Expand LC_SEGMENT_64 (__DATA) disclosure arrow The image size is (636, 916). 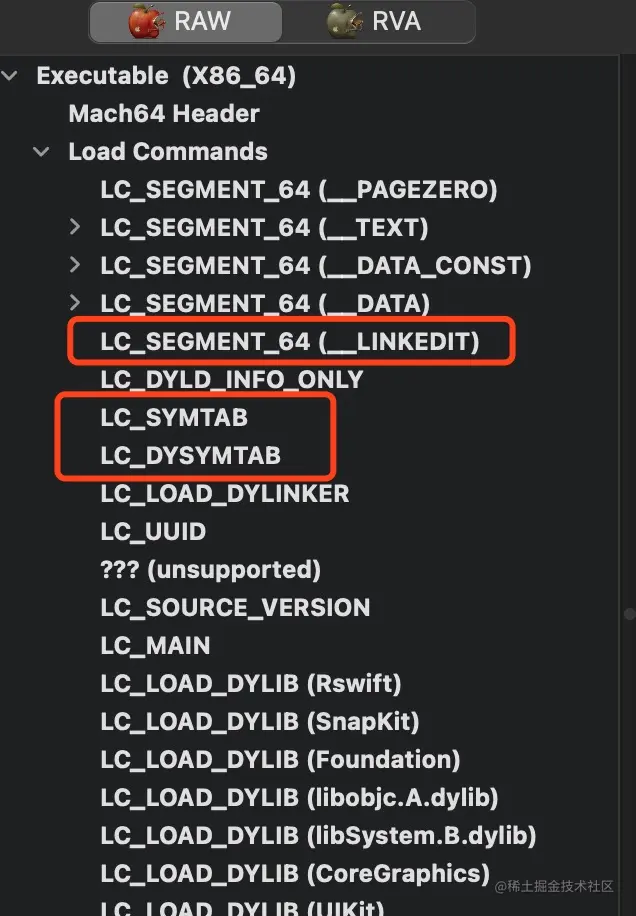[75, 303]
